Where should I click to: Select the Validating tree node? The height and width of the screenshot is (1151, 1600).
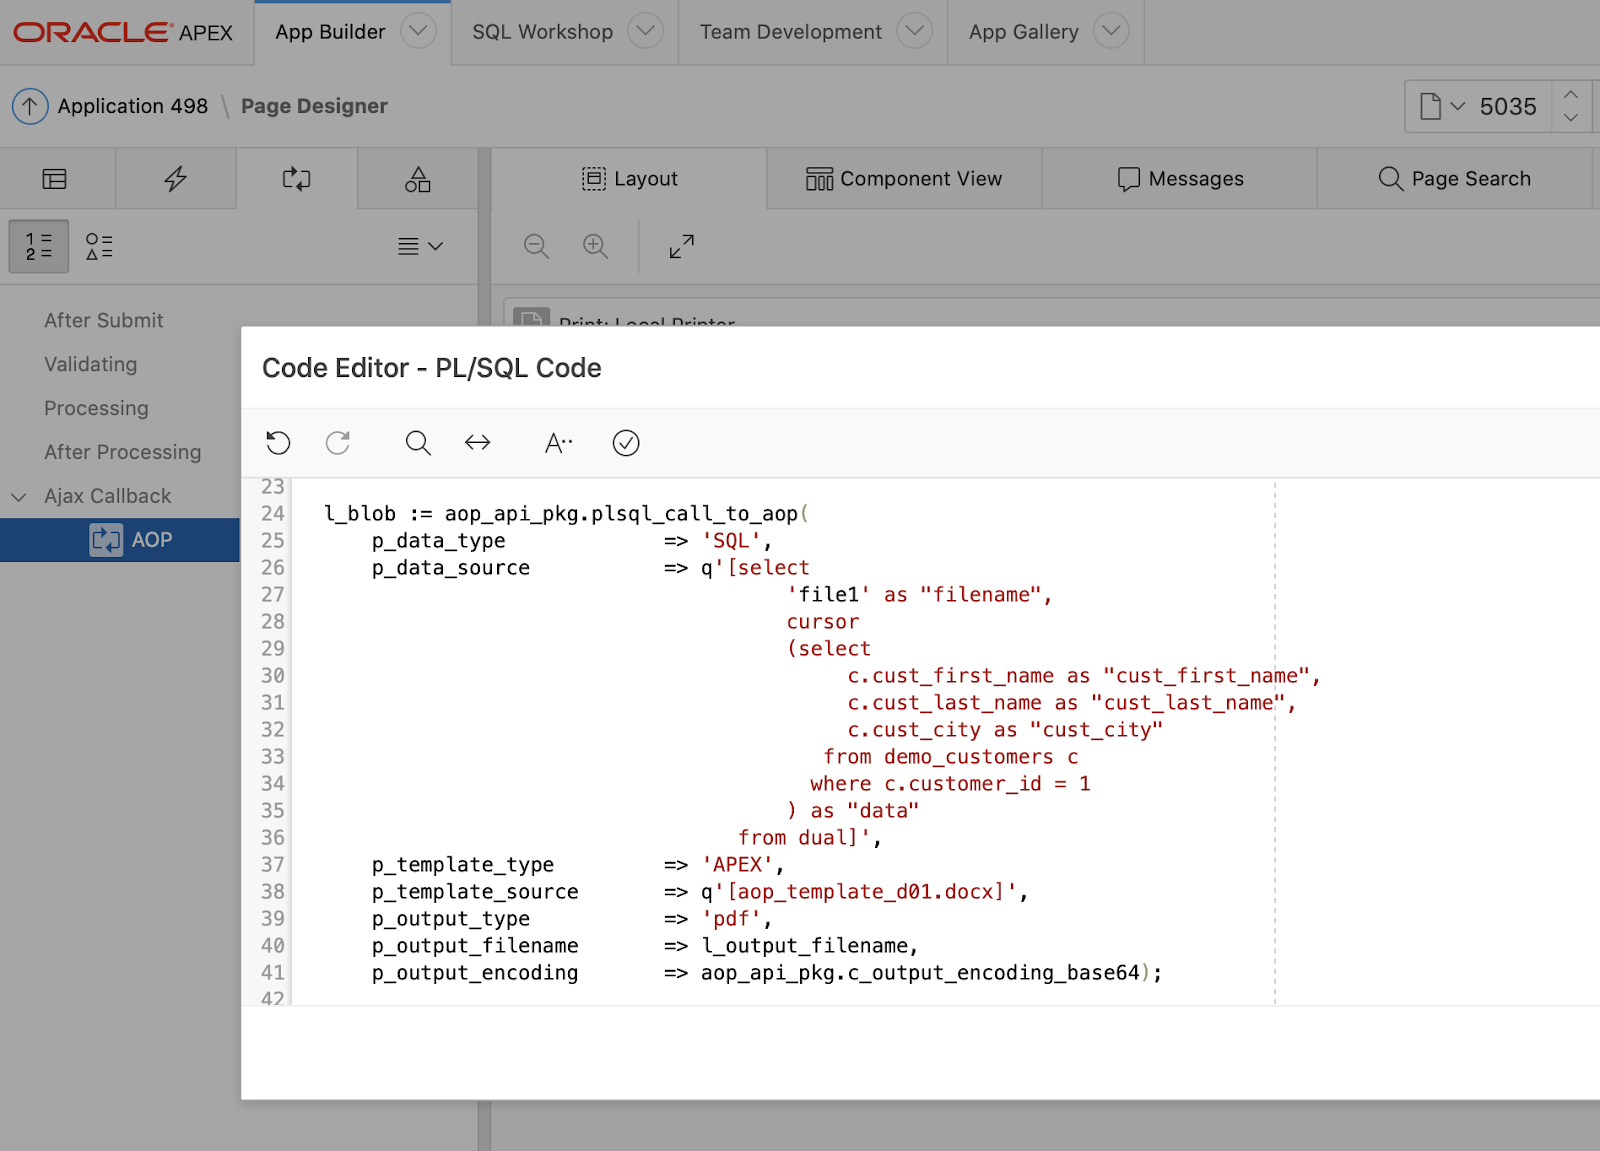click(x=91, y=364)
